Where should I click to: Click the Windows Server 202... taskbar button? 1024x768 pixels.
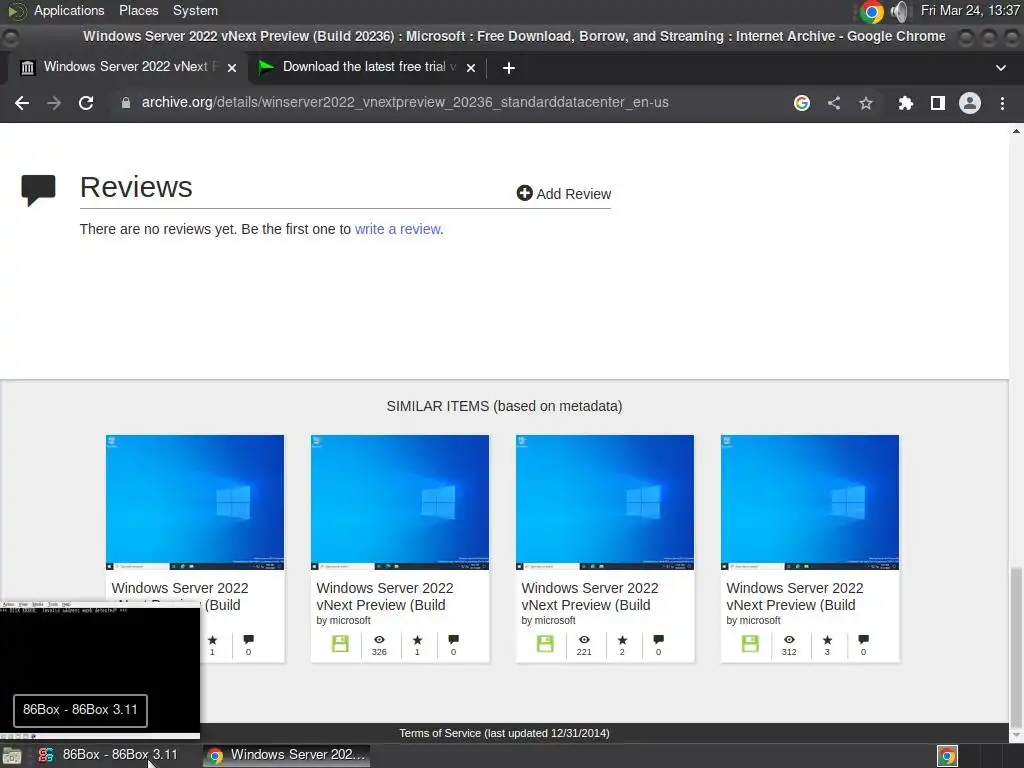(286, 755)
